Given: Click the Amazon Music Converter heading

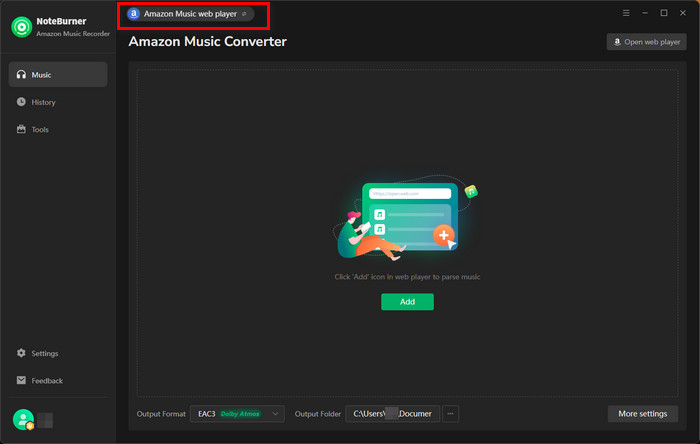Looking at the screenshot, I should [x=208, y=41].
